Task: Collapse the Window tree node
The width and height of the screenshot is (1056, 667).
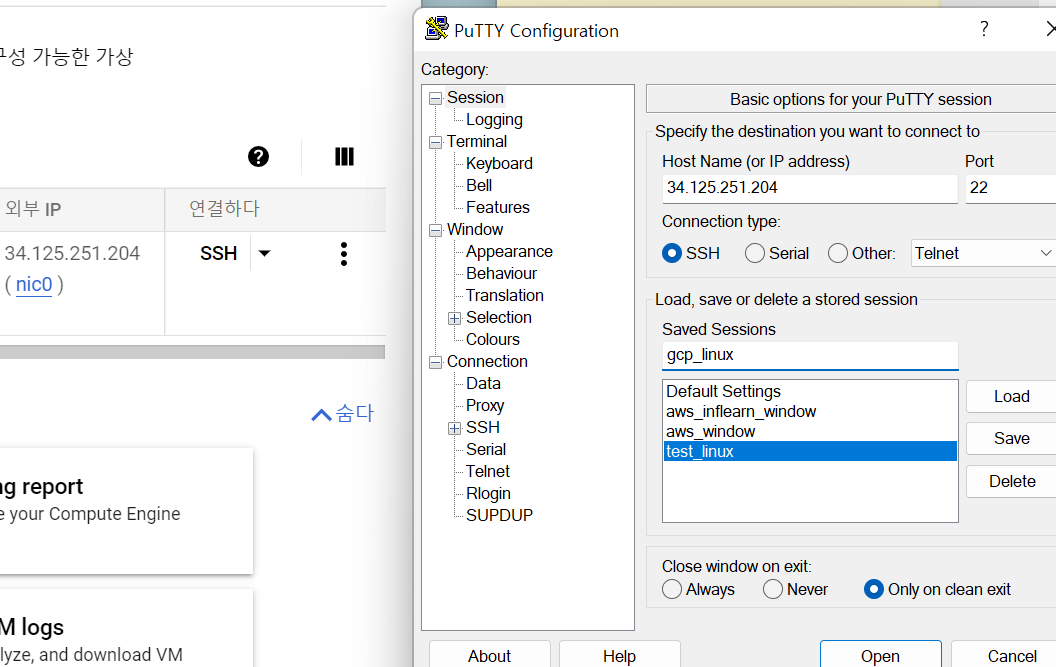Action: pos(436,230)
